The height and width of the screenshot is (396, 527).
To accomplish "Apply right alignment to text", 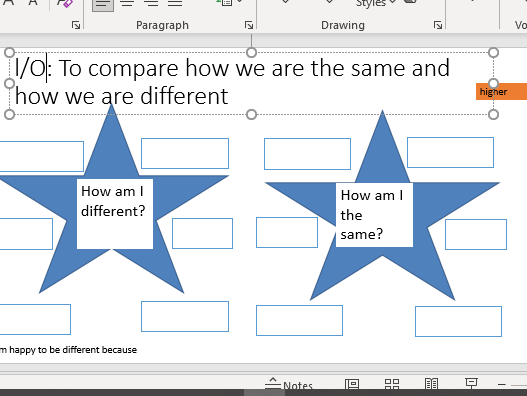I will (151, 4).
